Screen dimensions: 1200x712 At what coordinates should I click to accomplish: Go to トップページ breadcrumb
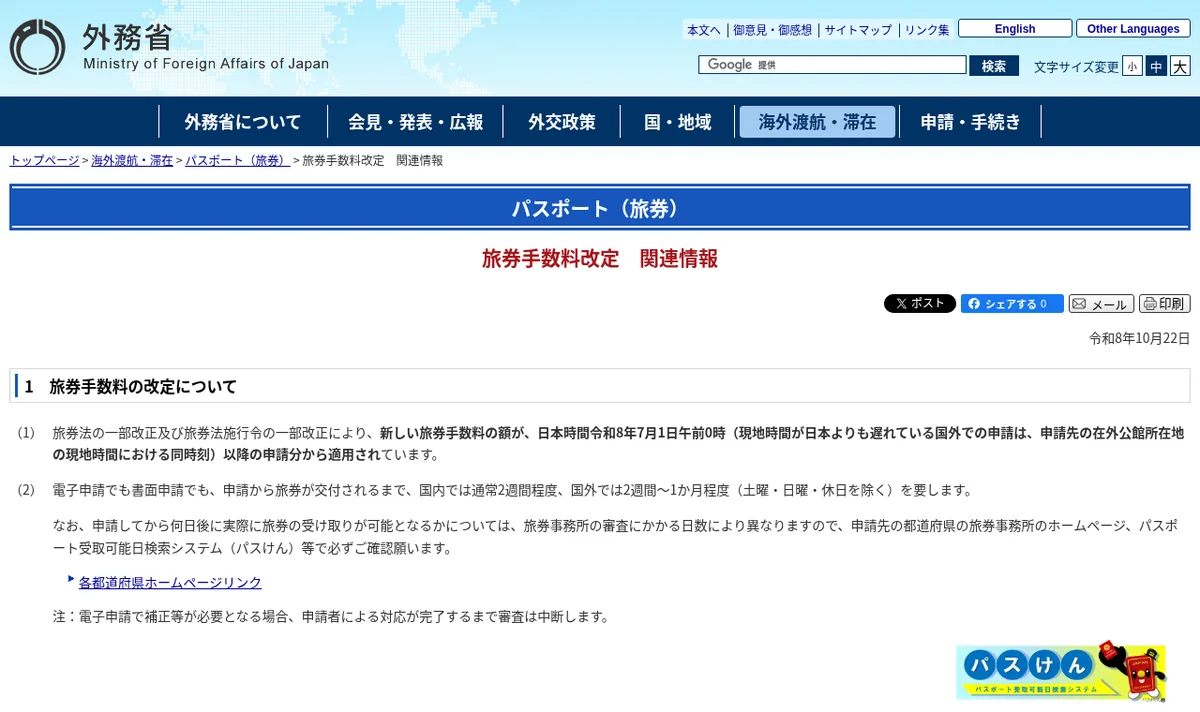coord(44,160)
